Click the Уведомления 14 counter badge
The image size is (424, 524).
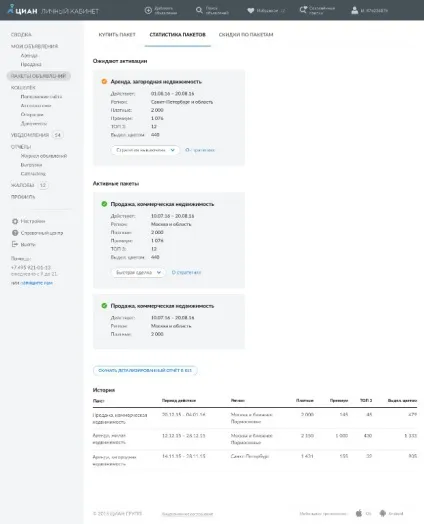click(x=58, y=135)
